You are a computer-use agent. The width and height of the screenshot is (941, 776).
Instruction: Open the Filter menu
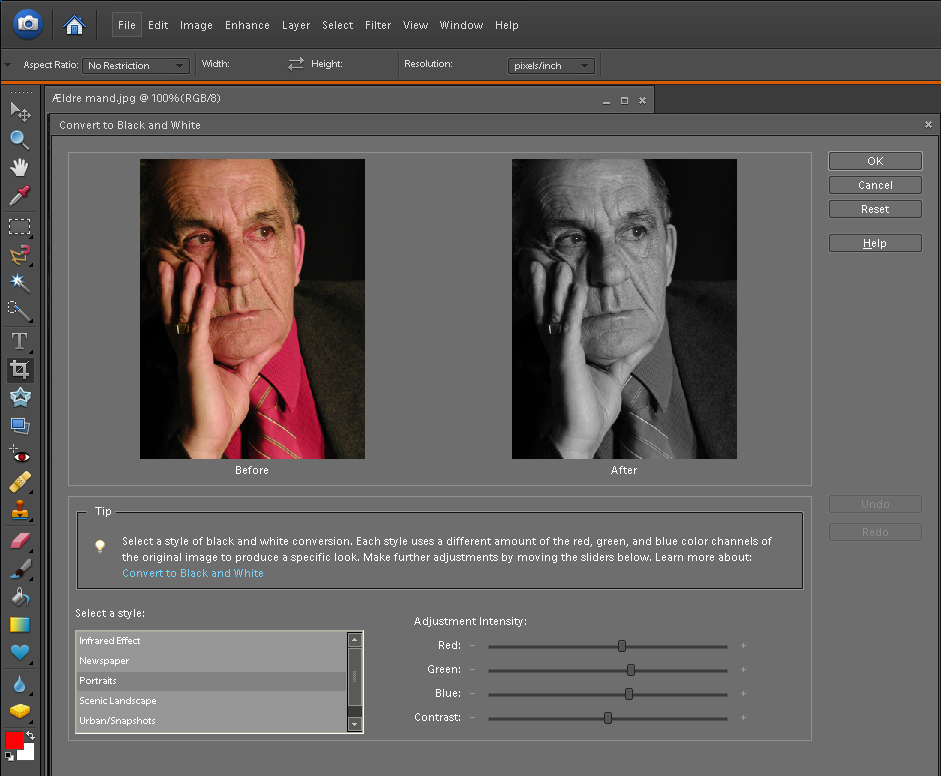pyautogui.click(x=378, y=25)
